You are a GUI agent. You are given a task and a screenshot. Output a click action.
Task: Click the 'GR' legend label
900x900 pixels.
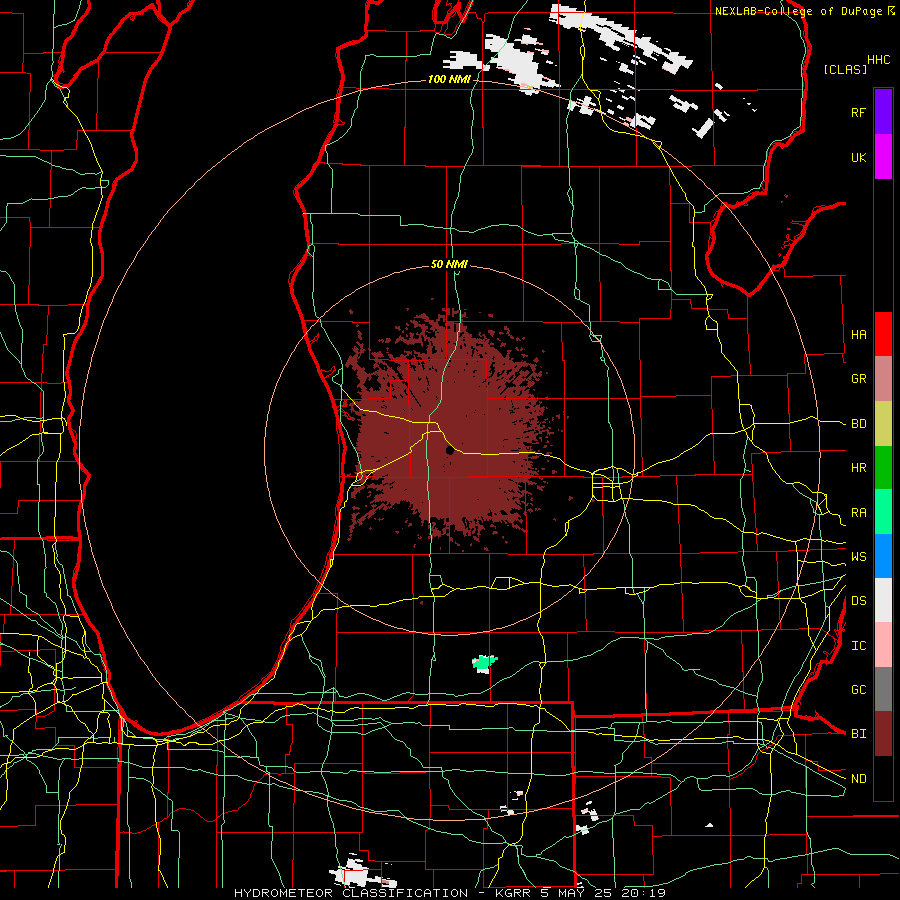tap(858, 379)
